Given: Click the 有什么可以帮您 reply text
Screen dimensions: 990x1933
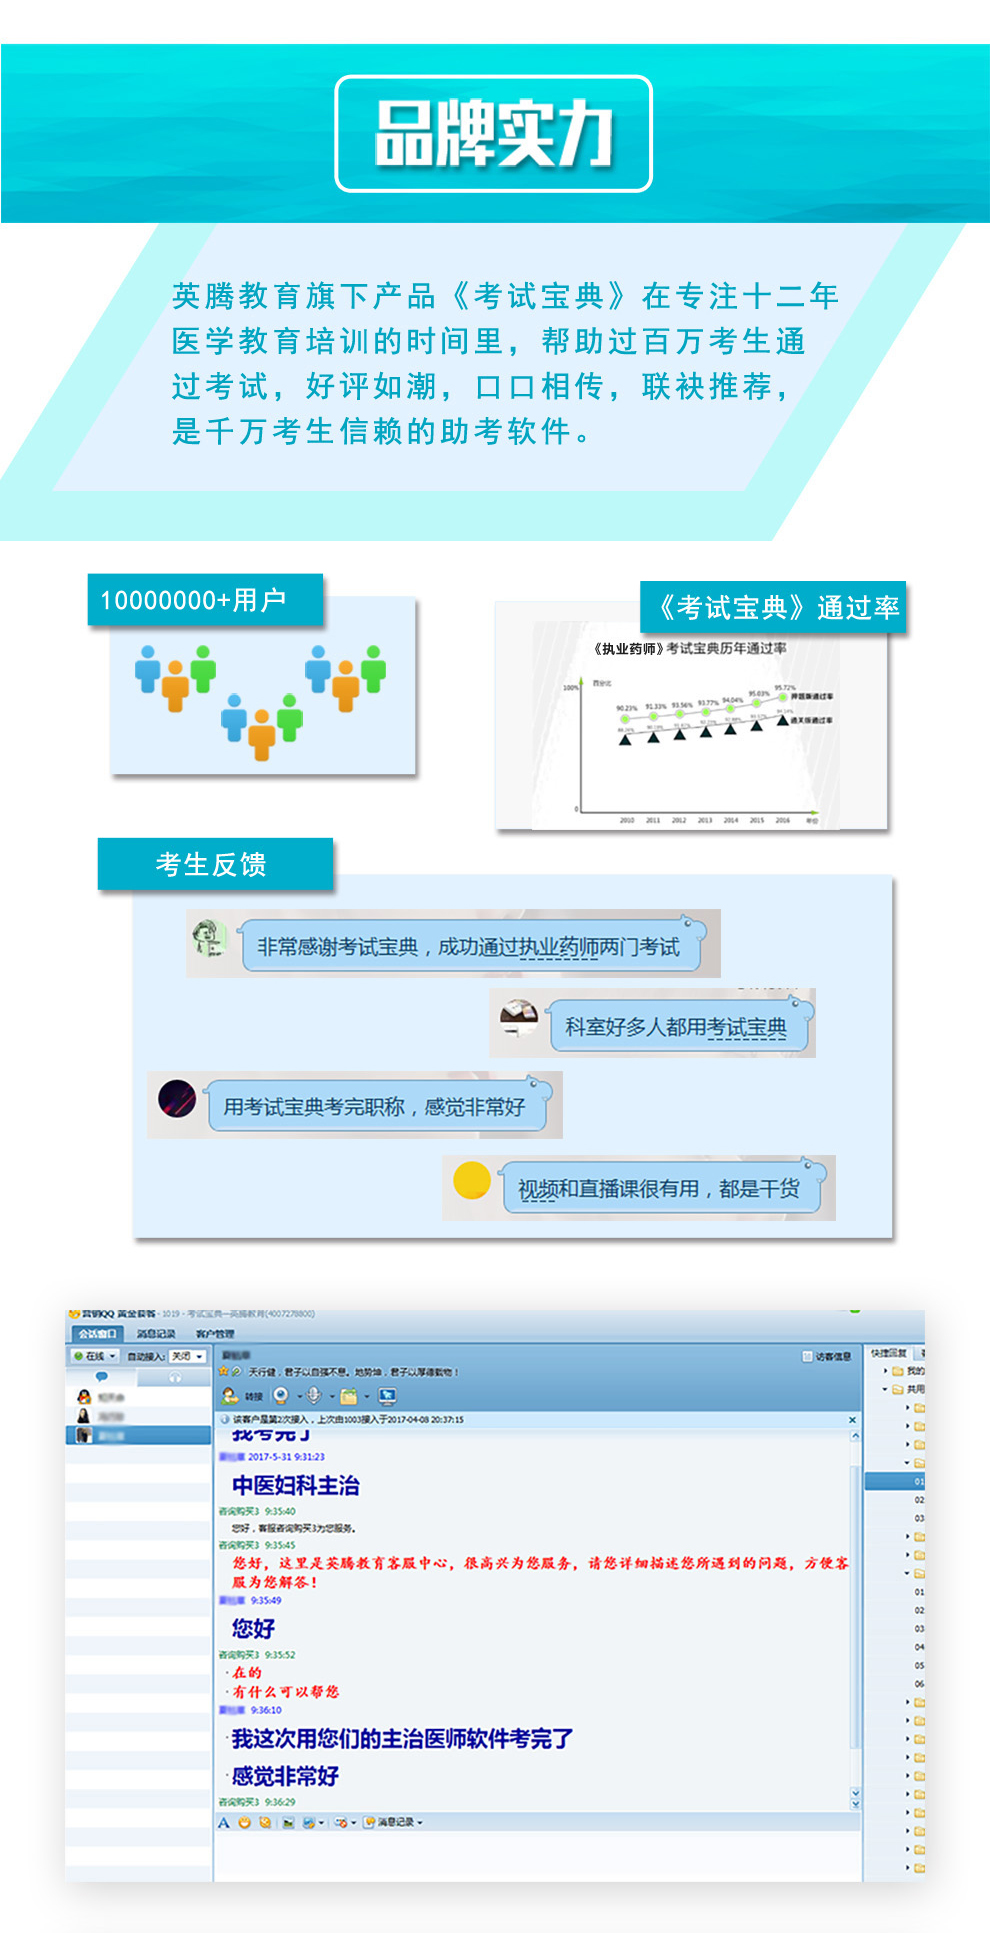Looking at the screenshot, I should (x=286, y=1692).
